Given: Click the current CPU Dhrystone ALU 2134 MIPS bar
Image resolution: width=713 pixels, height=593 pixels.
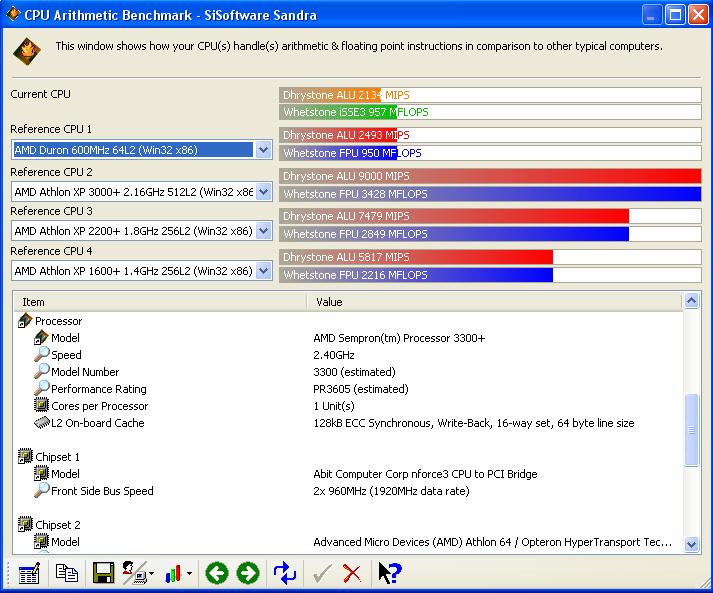Looking at the screenshot, I should pyautogui.click(x=490, y=95).
